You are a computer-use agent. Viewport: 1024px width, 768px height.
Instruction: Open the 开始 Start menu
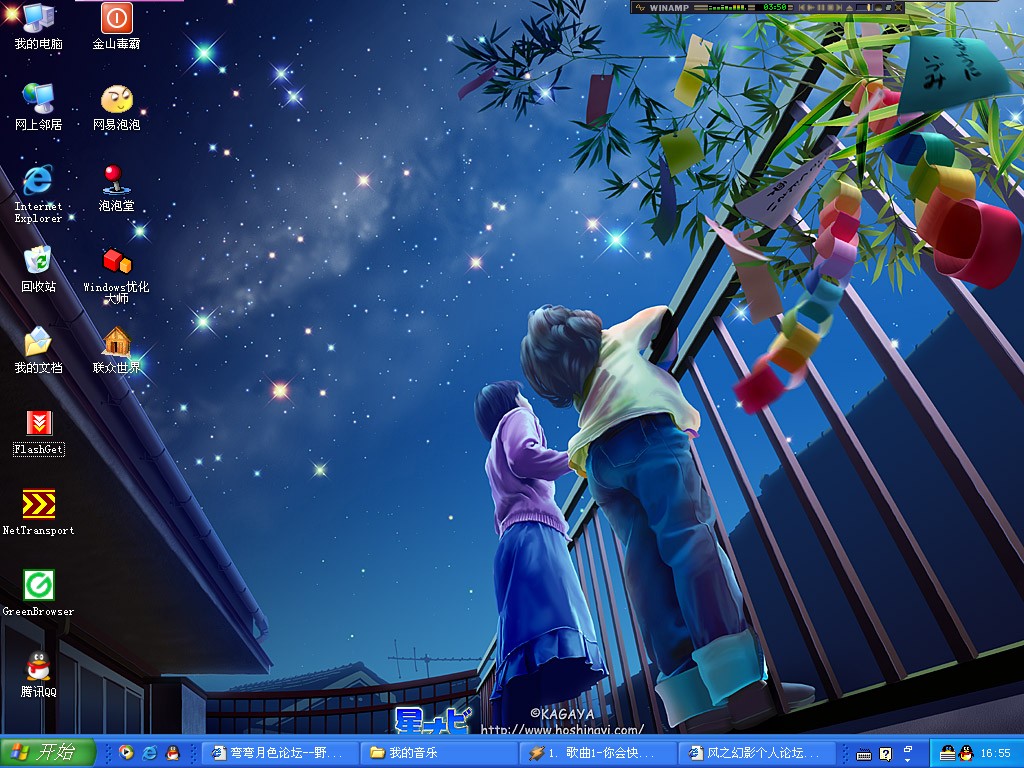48,752
